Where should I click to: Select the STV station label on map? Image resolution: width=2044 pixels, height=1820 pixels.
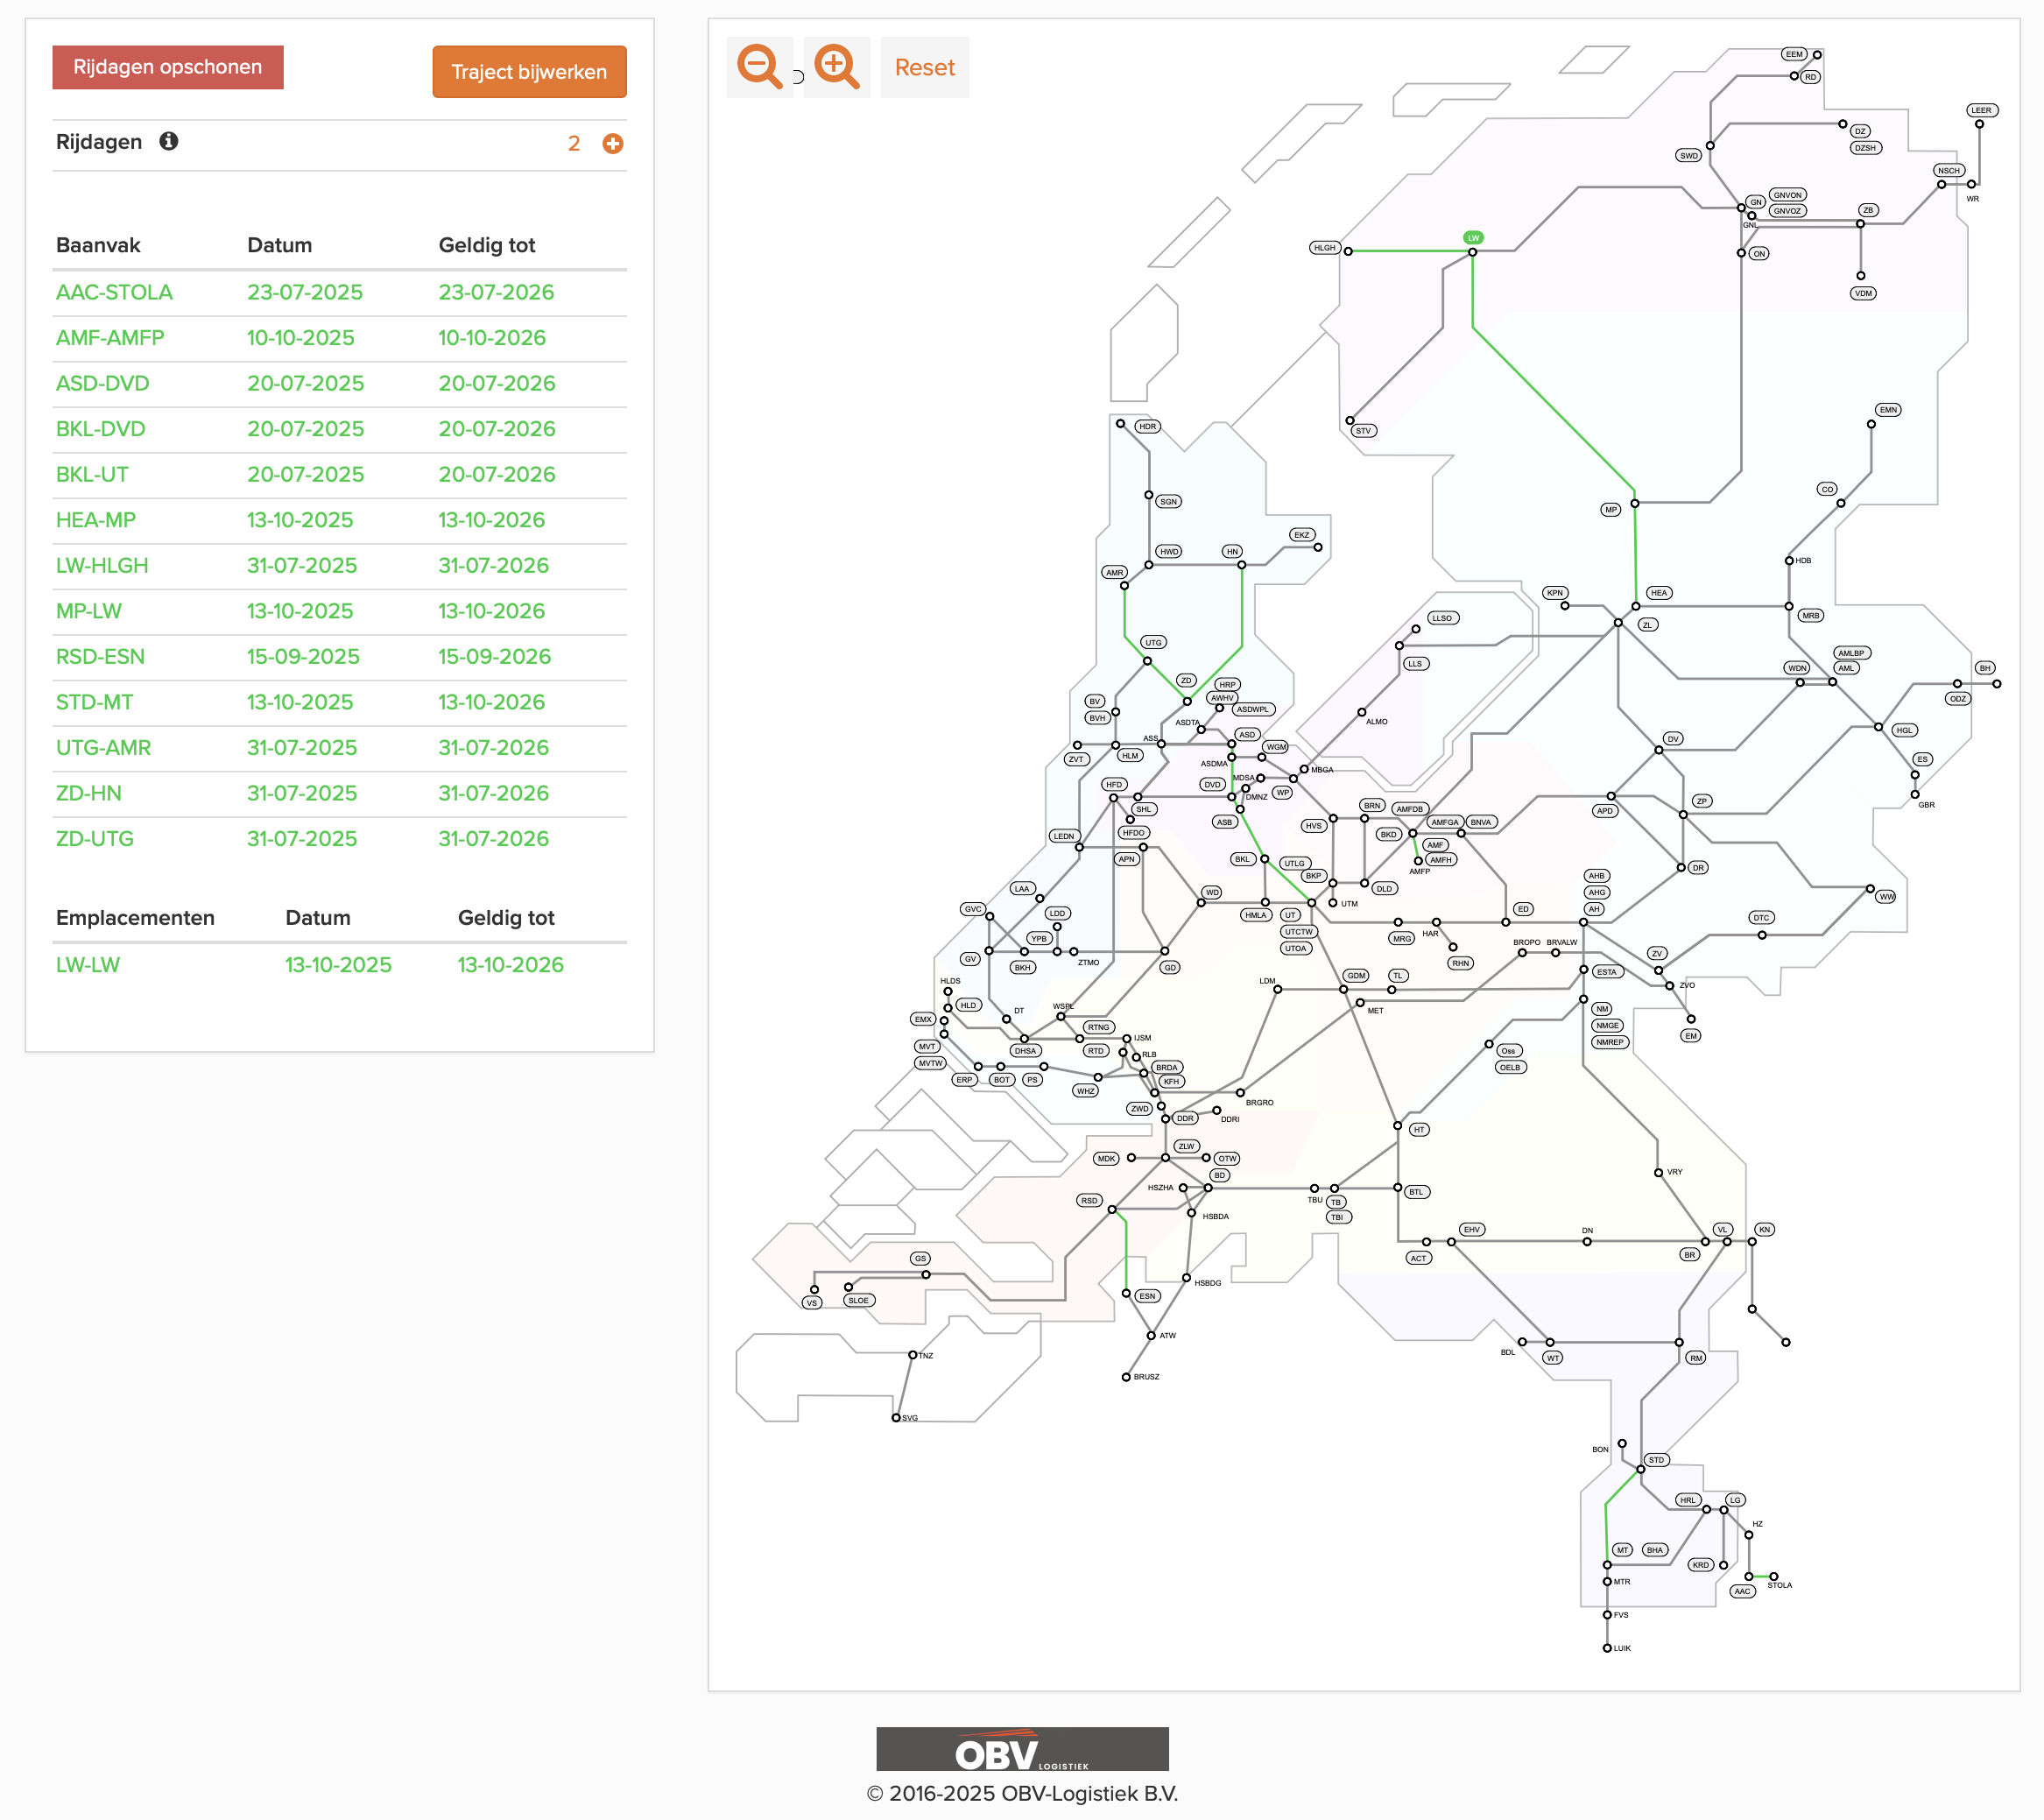[1363, 431]
